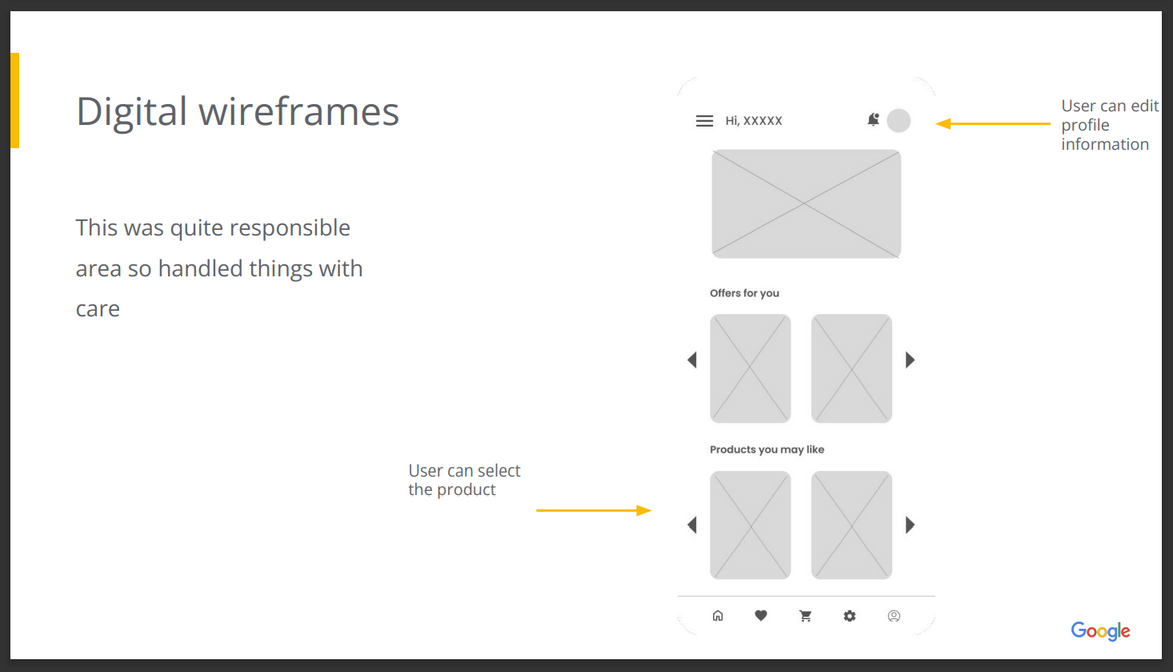
Task: Select the second Offers for you placeholder
Action: pos(851,368)
